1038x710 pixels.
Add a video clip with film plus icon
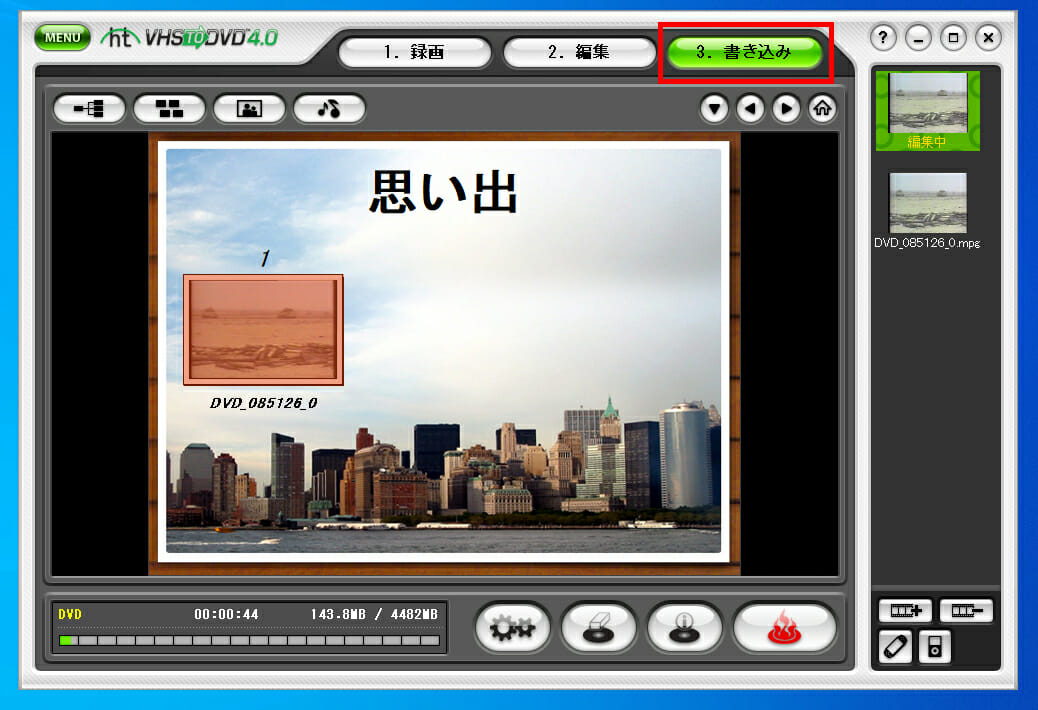905,611
